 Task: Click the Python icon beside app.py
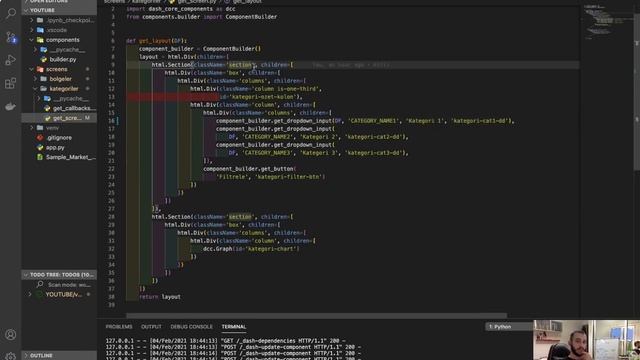tap(40, 147)
